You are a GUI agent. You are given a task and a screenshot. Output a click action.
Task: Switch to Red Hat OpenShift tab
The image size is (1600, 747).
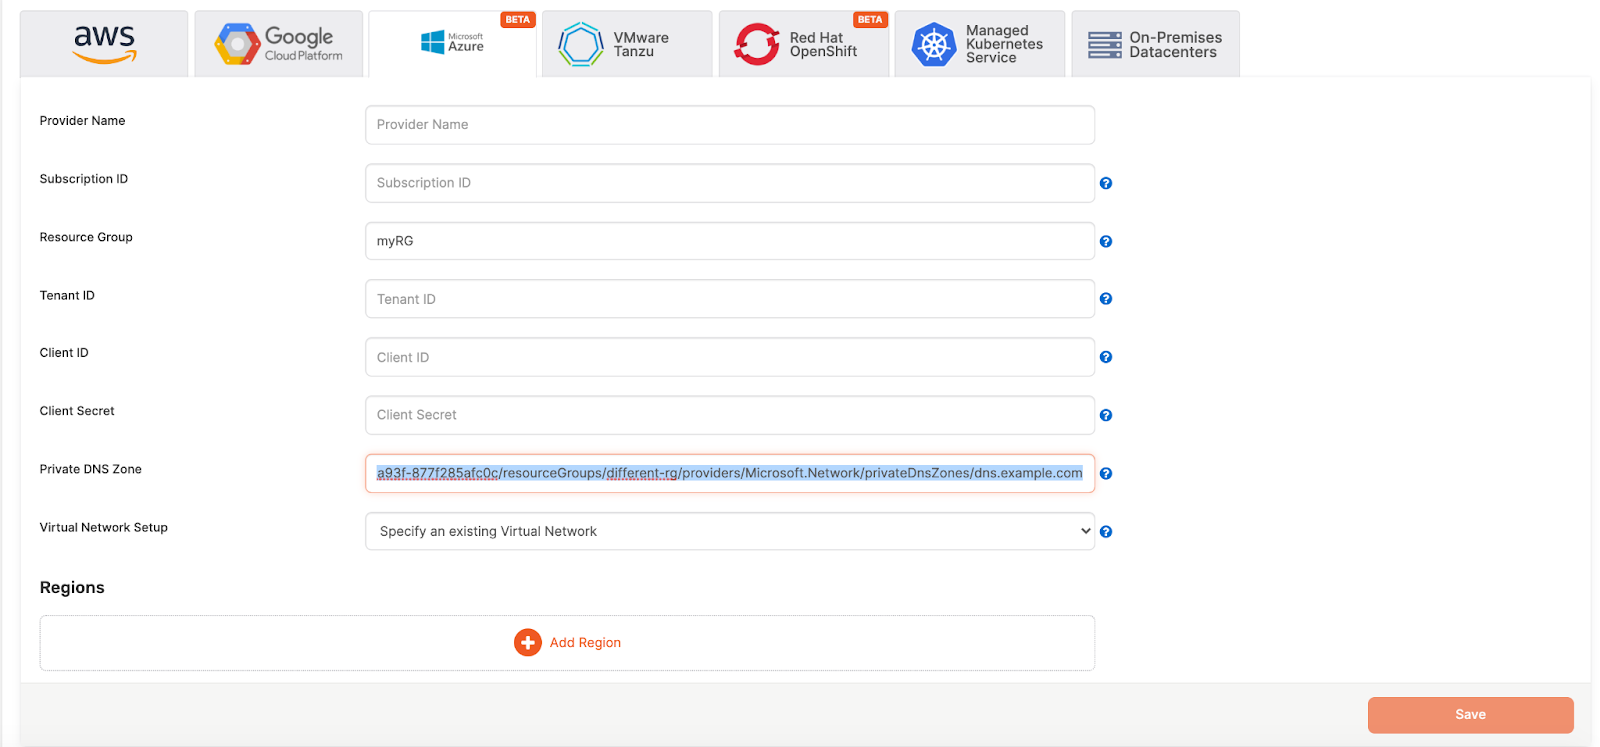pos(804,44)
